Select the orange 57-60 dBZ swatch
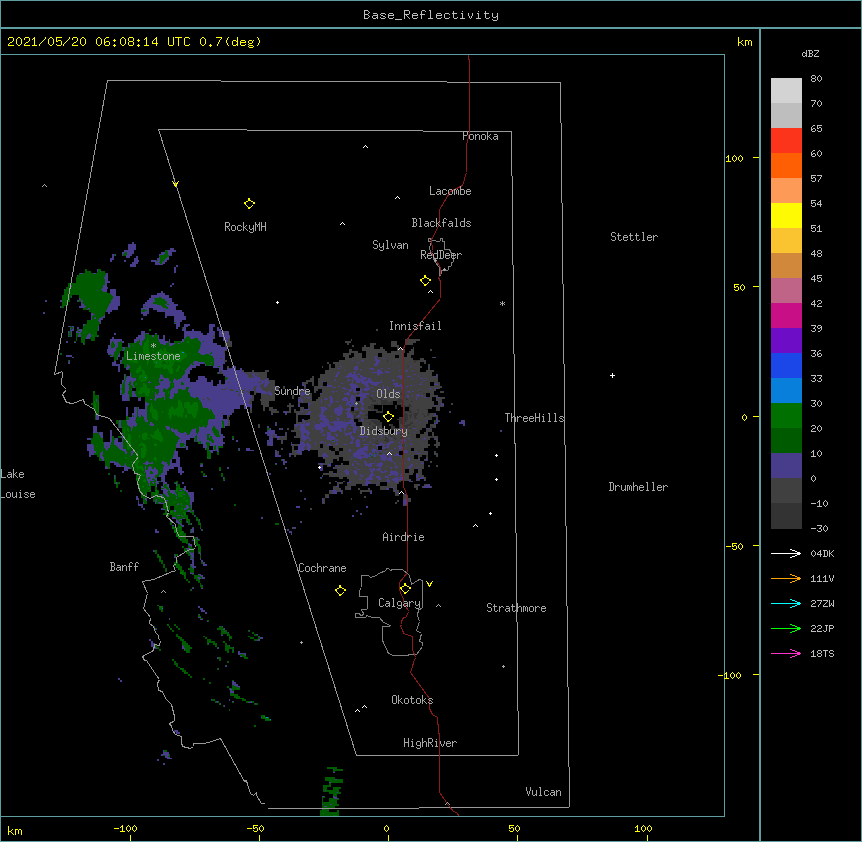862x842 pixels. tap(786, 165)
